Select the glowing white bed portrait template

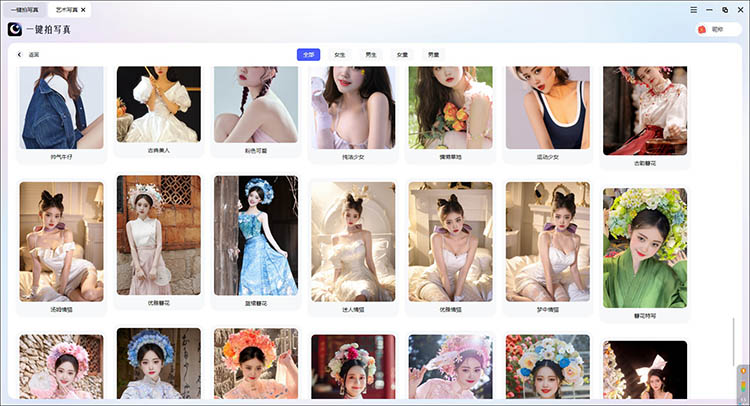click(x=353, y=241)
